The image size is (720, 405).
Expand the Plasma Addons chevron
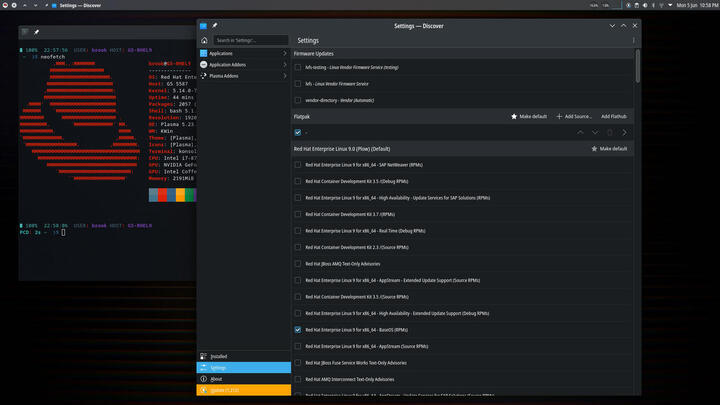click(285, 76)
